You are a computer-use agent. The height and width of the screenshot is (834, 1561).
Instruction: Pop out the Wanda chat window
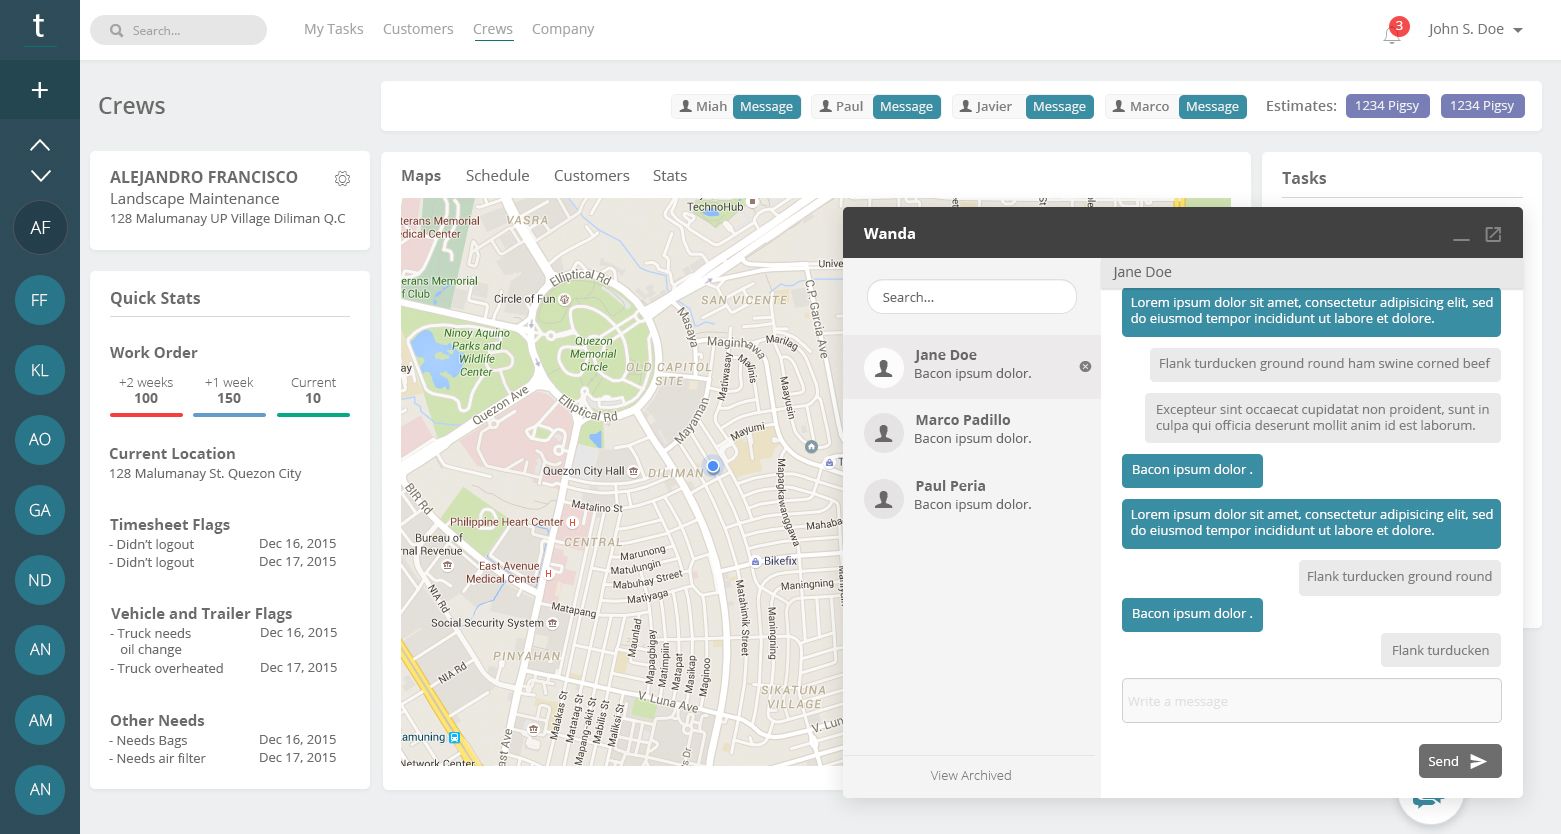tap(1493, 234)
